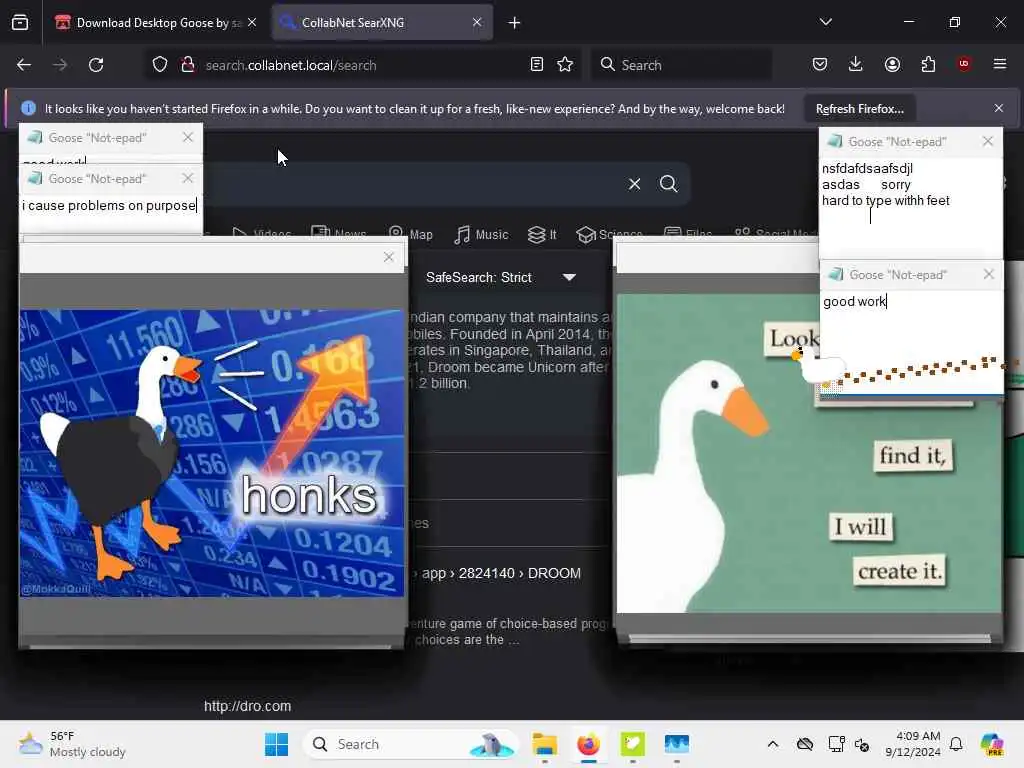Open a new browser tab
The height and width of the screenshot is (768, 1024).
pos(515,23)
